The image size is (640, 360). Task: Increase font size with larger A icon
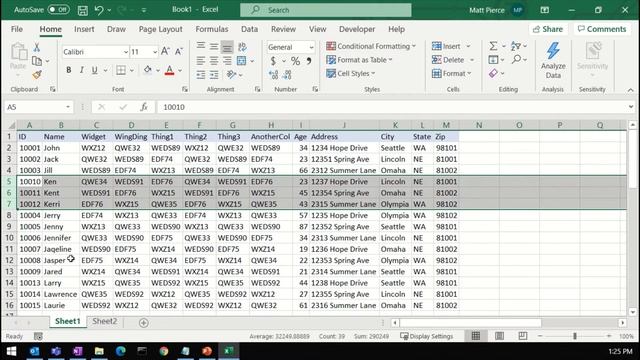pyautogui.click(x=165, y=51)
